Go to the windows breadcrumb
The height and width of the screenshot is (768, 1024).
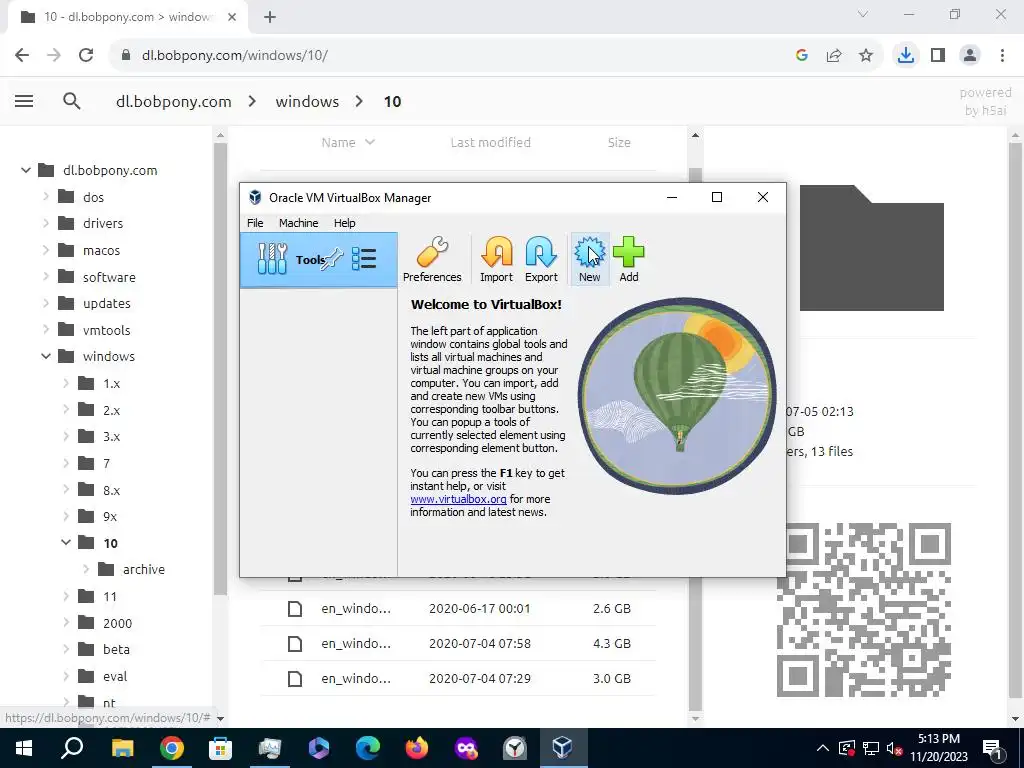pyautogui.click(x=307, y=101)
